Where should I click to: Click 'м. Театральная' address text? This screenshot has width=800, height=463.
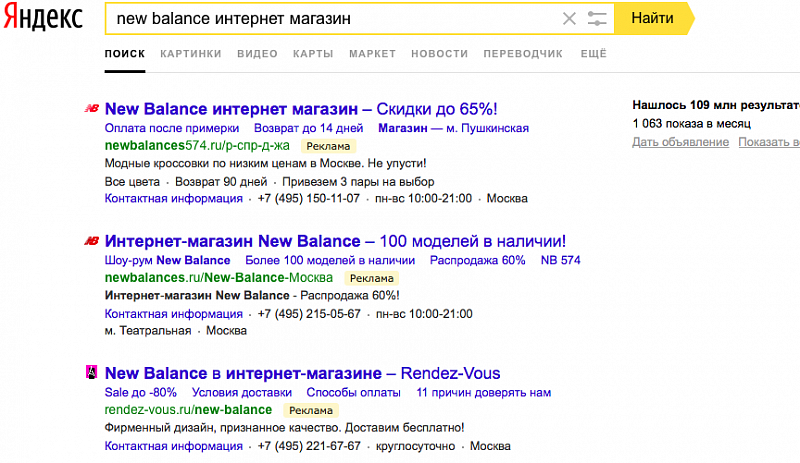148,331
